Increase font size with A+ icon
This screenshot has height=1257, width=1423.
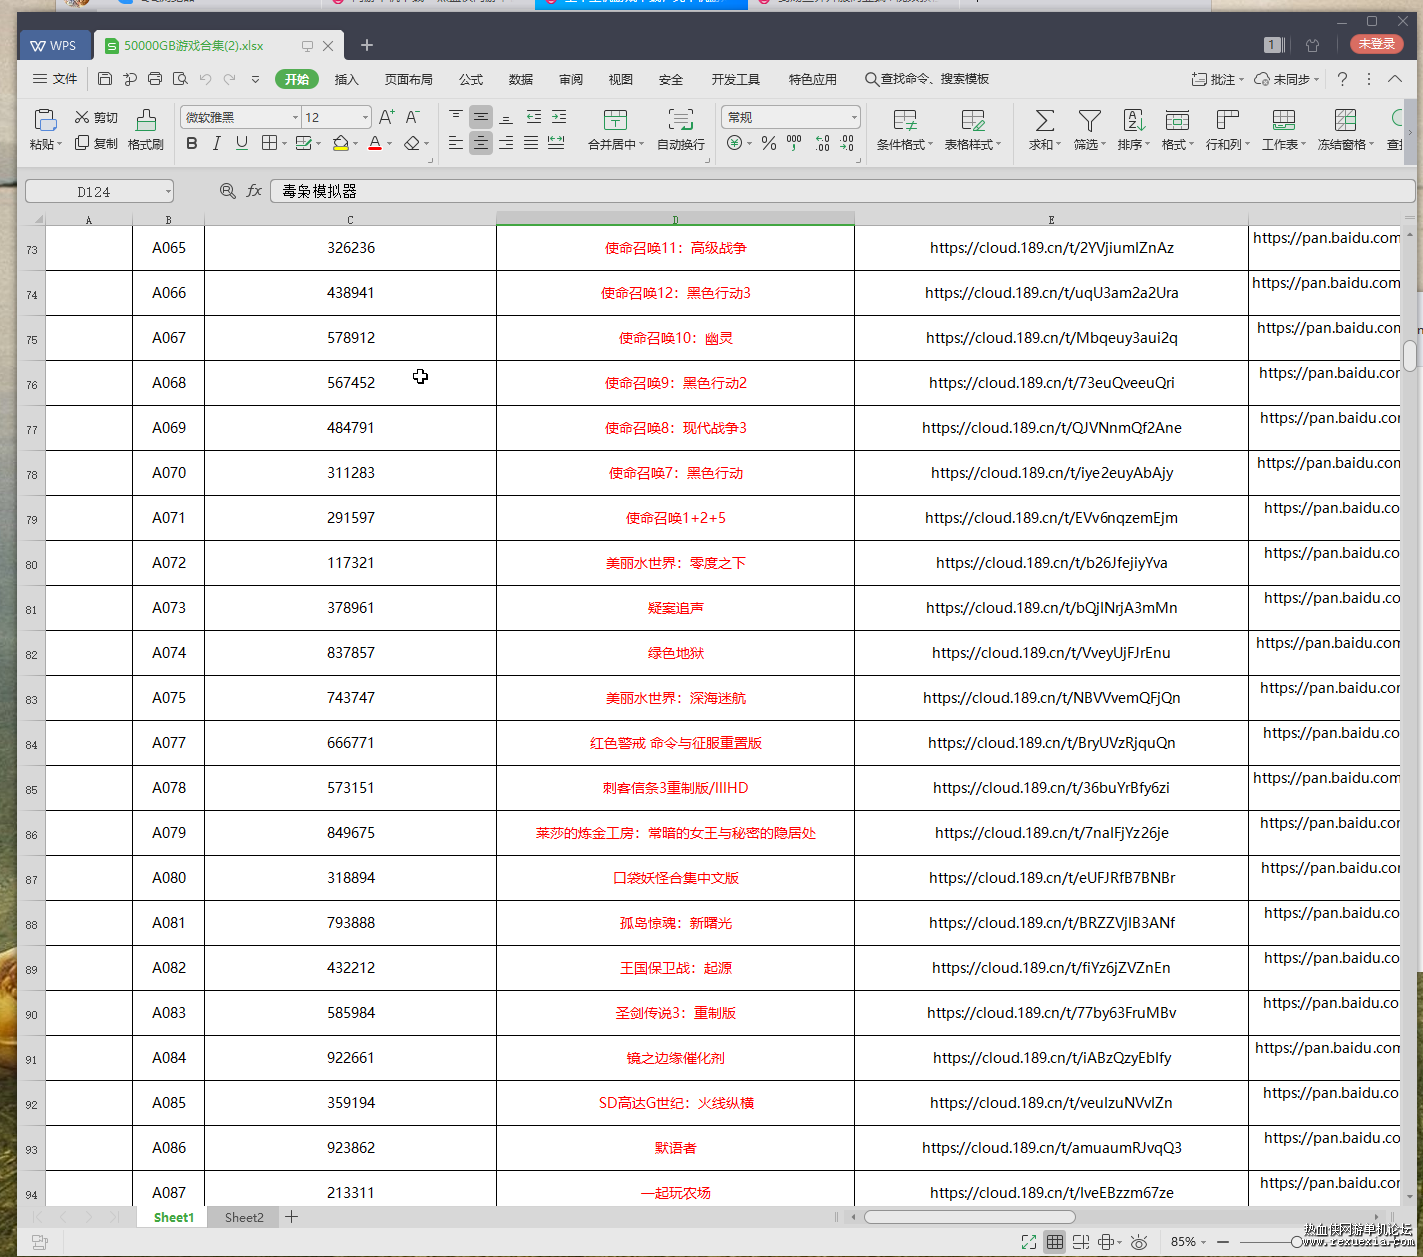coord(386,117)
